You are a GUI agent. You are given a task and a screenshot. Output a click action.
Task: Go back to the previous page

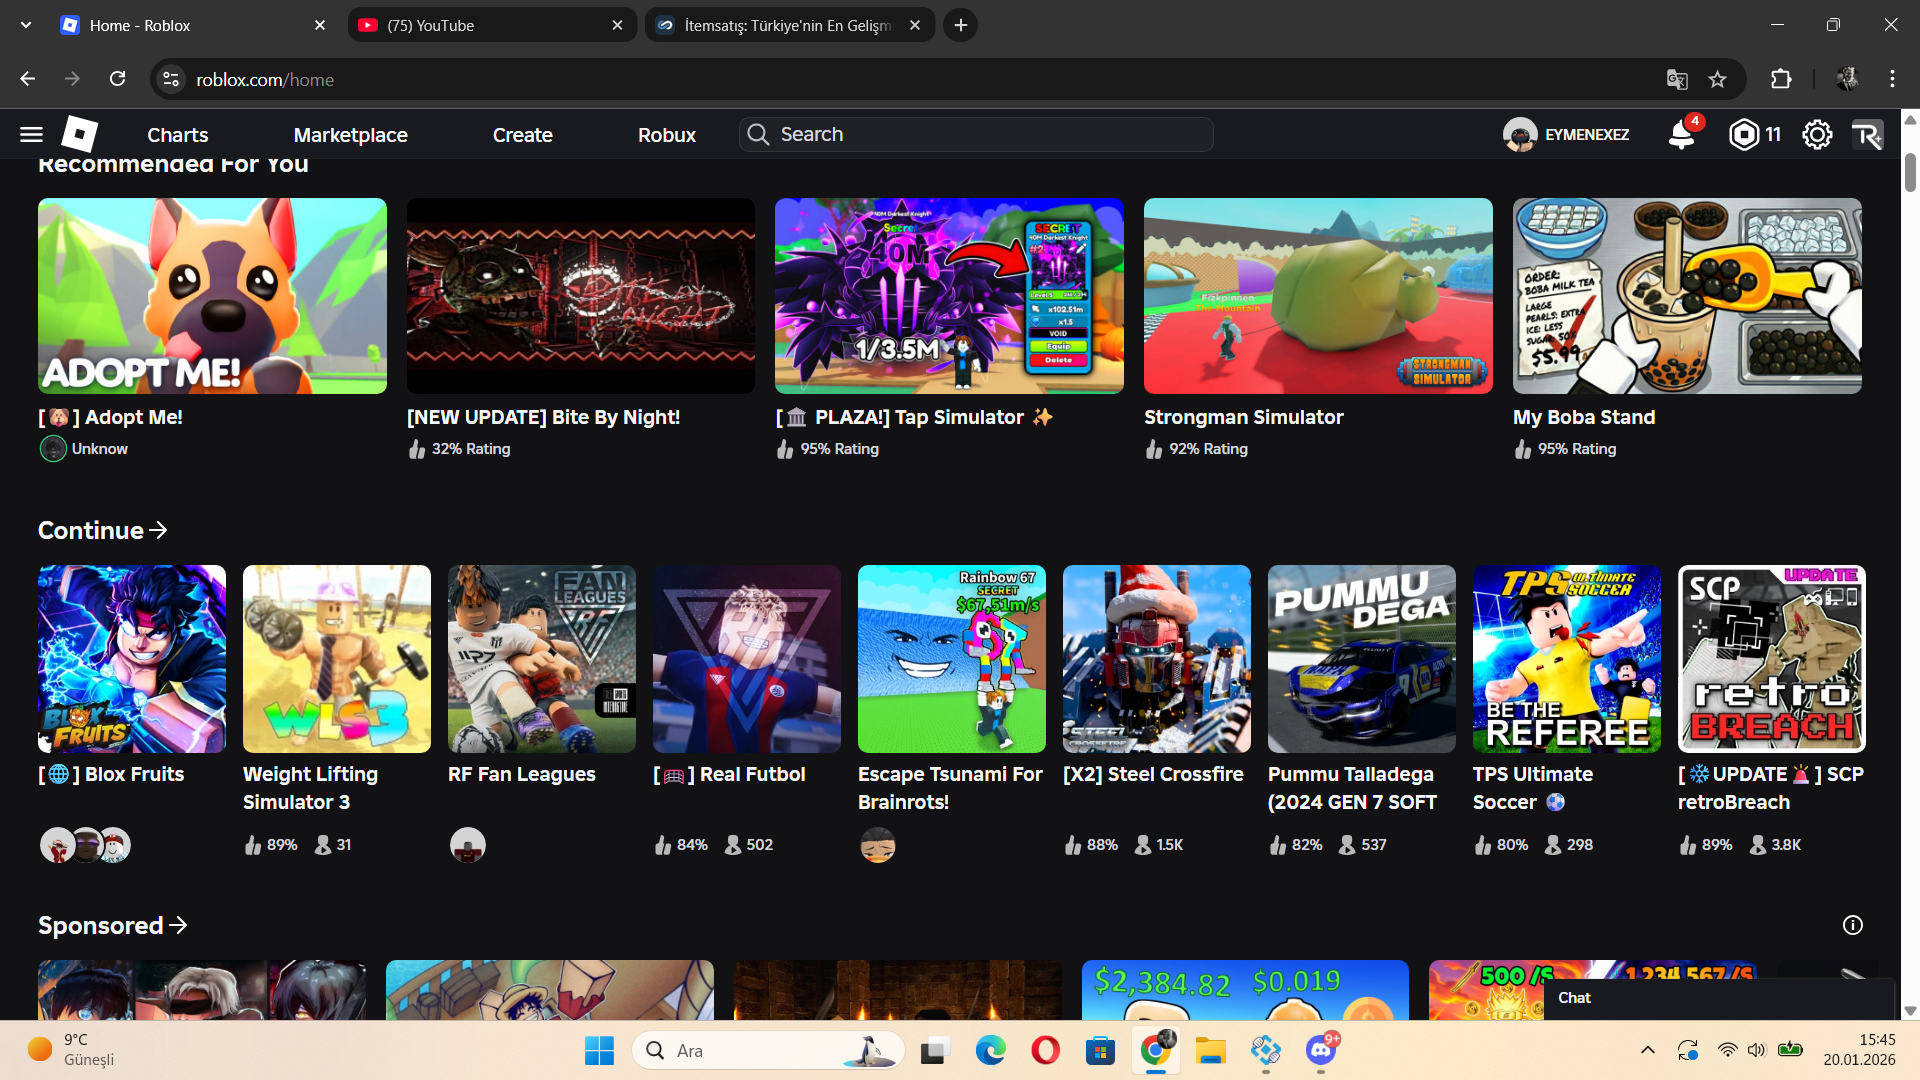click(x=28, y=79)
